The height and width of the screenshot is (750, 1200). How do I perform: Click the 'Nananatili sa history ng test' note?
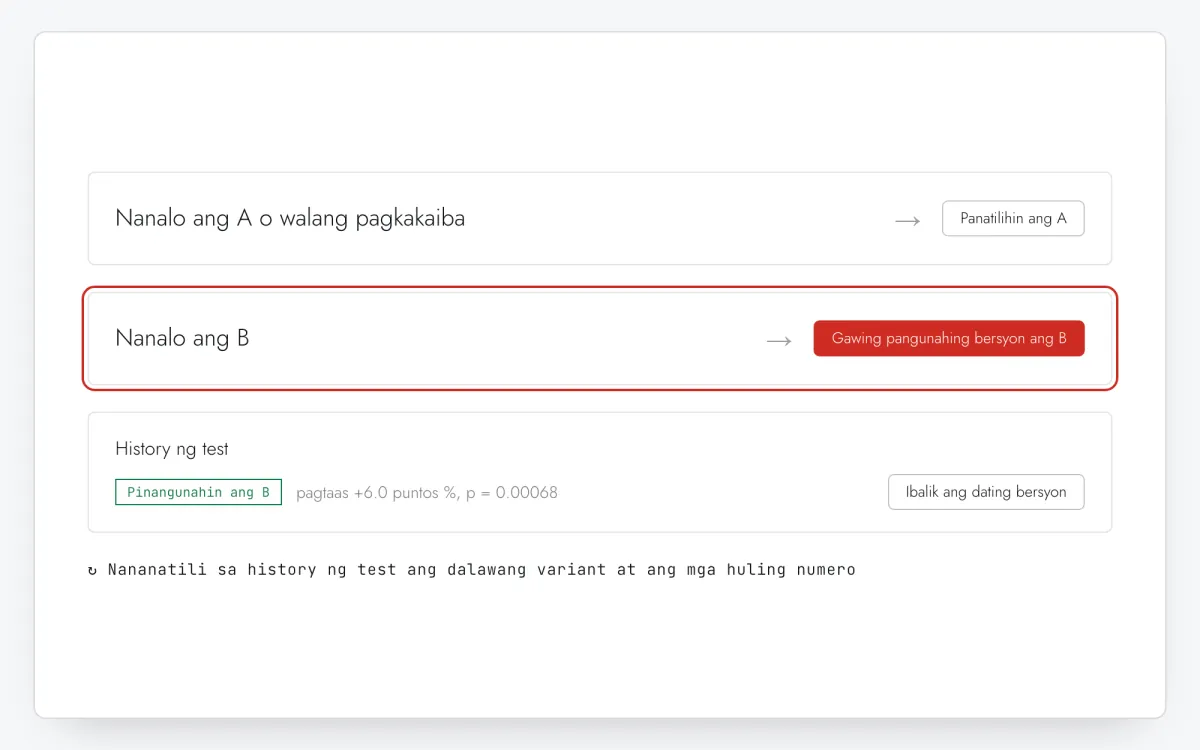pyautogui.click(x=472, y=570)
